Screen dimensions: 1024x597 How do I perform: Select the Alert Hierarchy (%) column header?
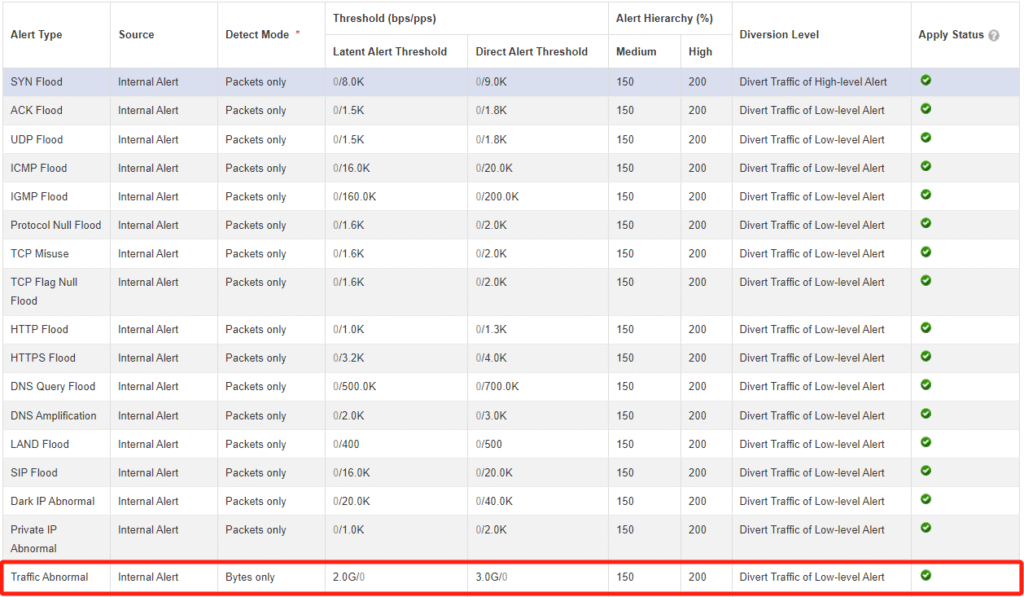point(663,17)
